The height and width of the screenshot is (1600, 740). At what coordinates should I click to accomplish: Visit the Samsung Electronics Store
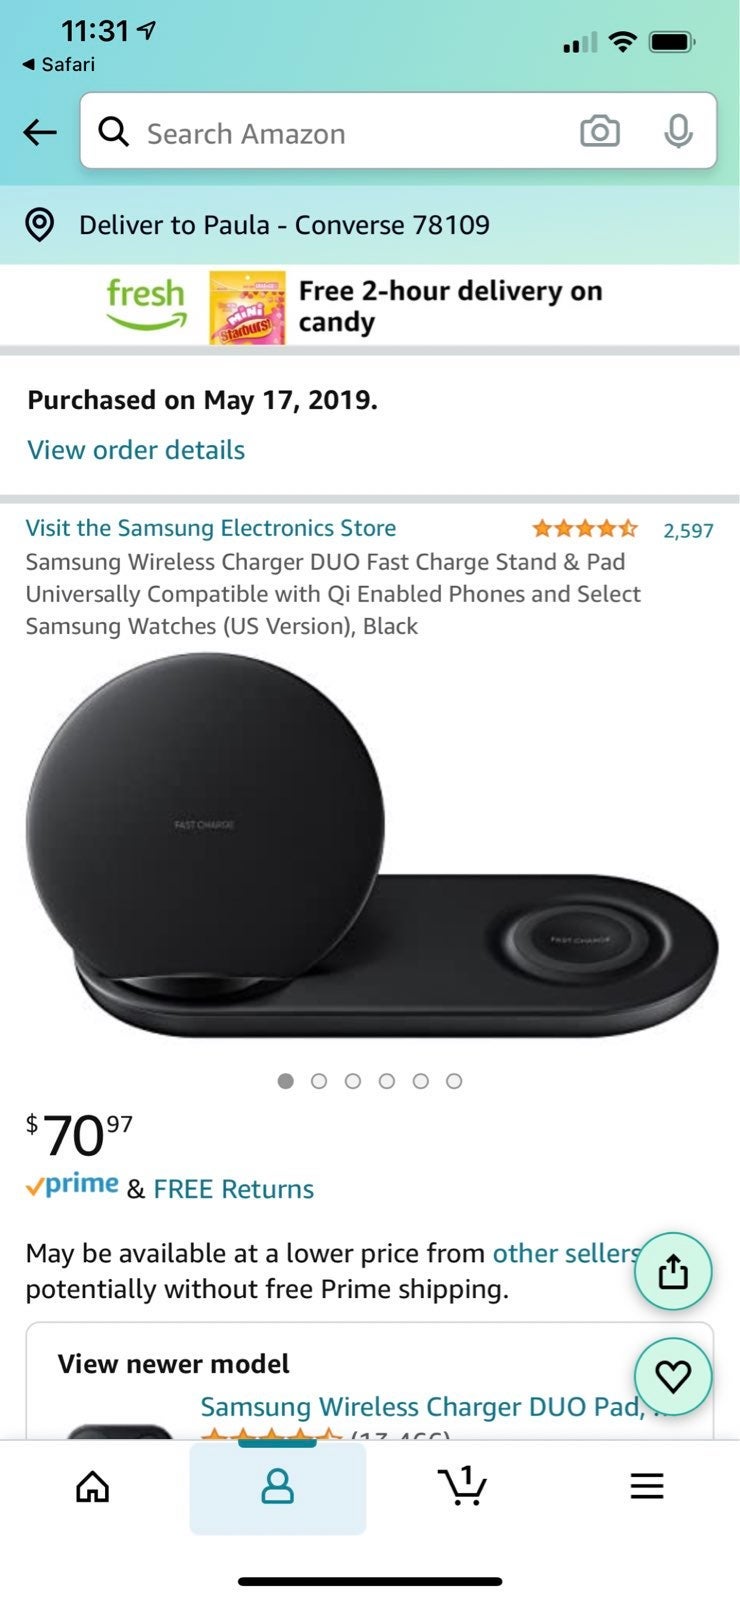[211, 528]
